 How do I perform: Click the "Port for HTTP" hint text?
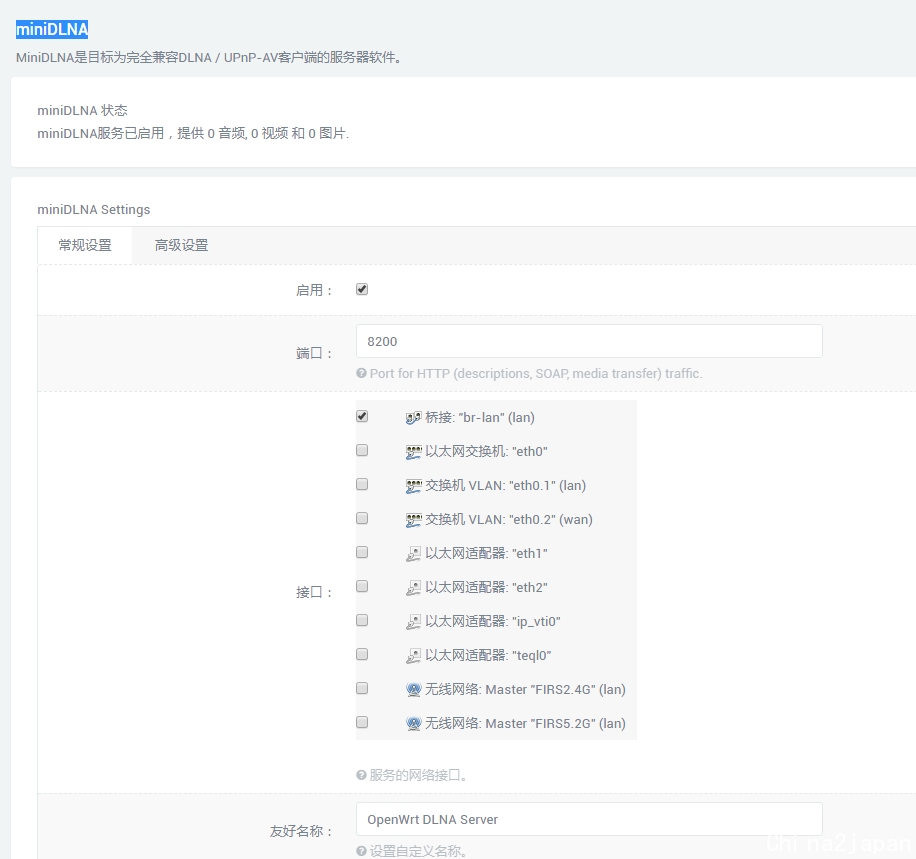536,373
